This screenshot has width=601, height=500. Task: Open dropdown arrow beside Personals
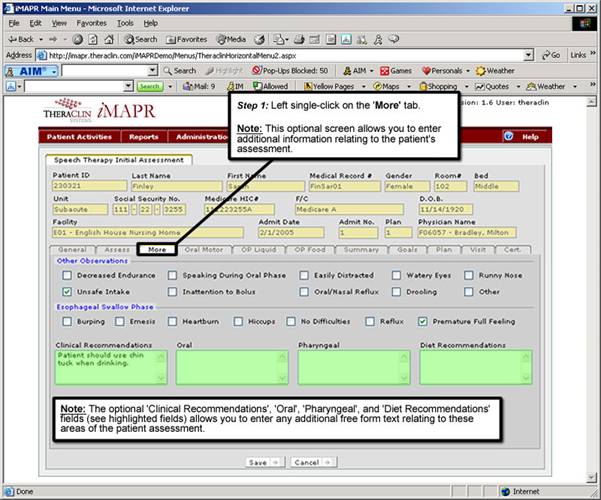[468, 71]
